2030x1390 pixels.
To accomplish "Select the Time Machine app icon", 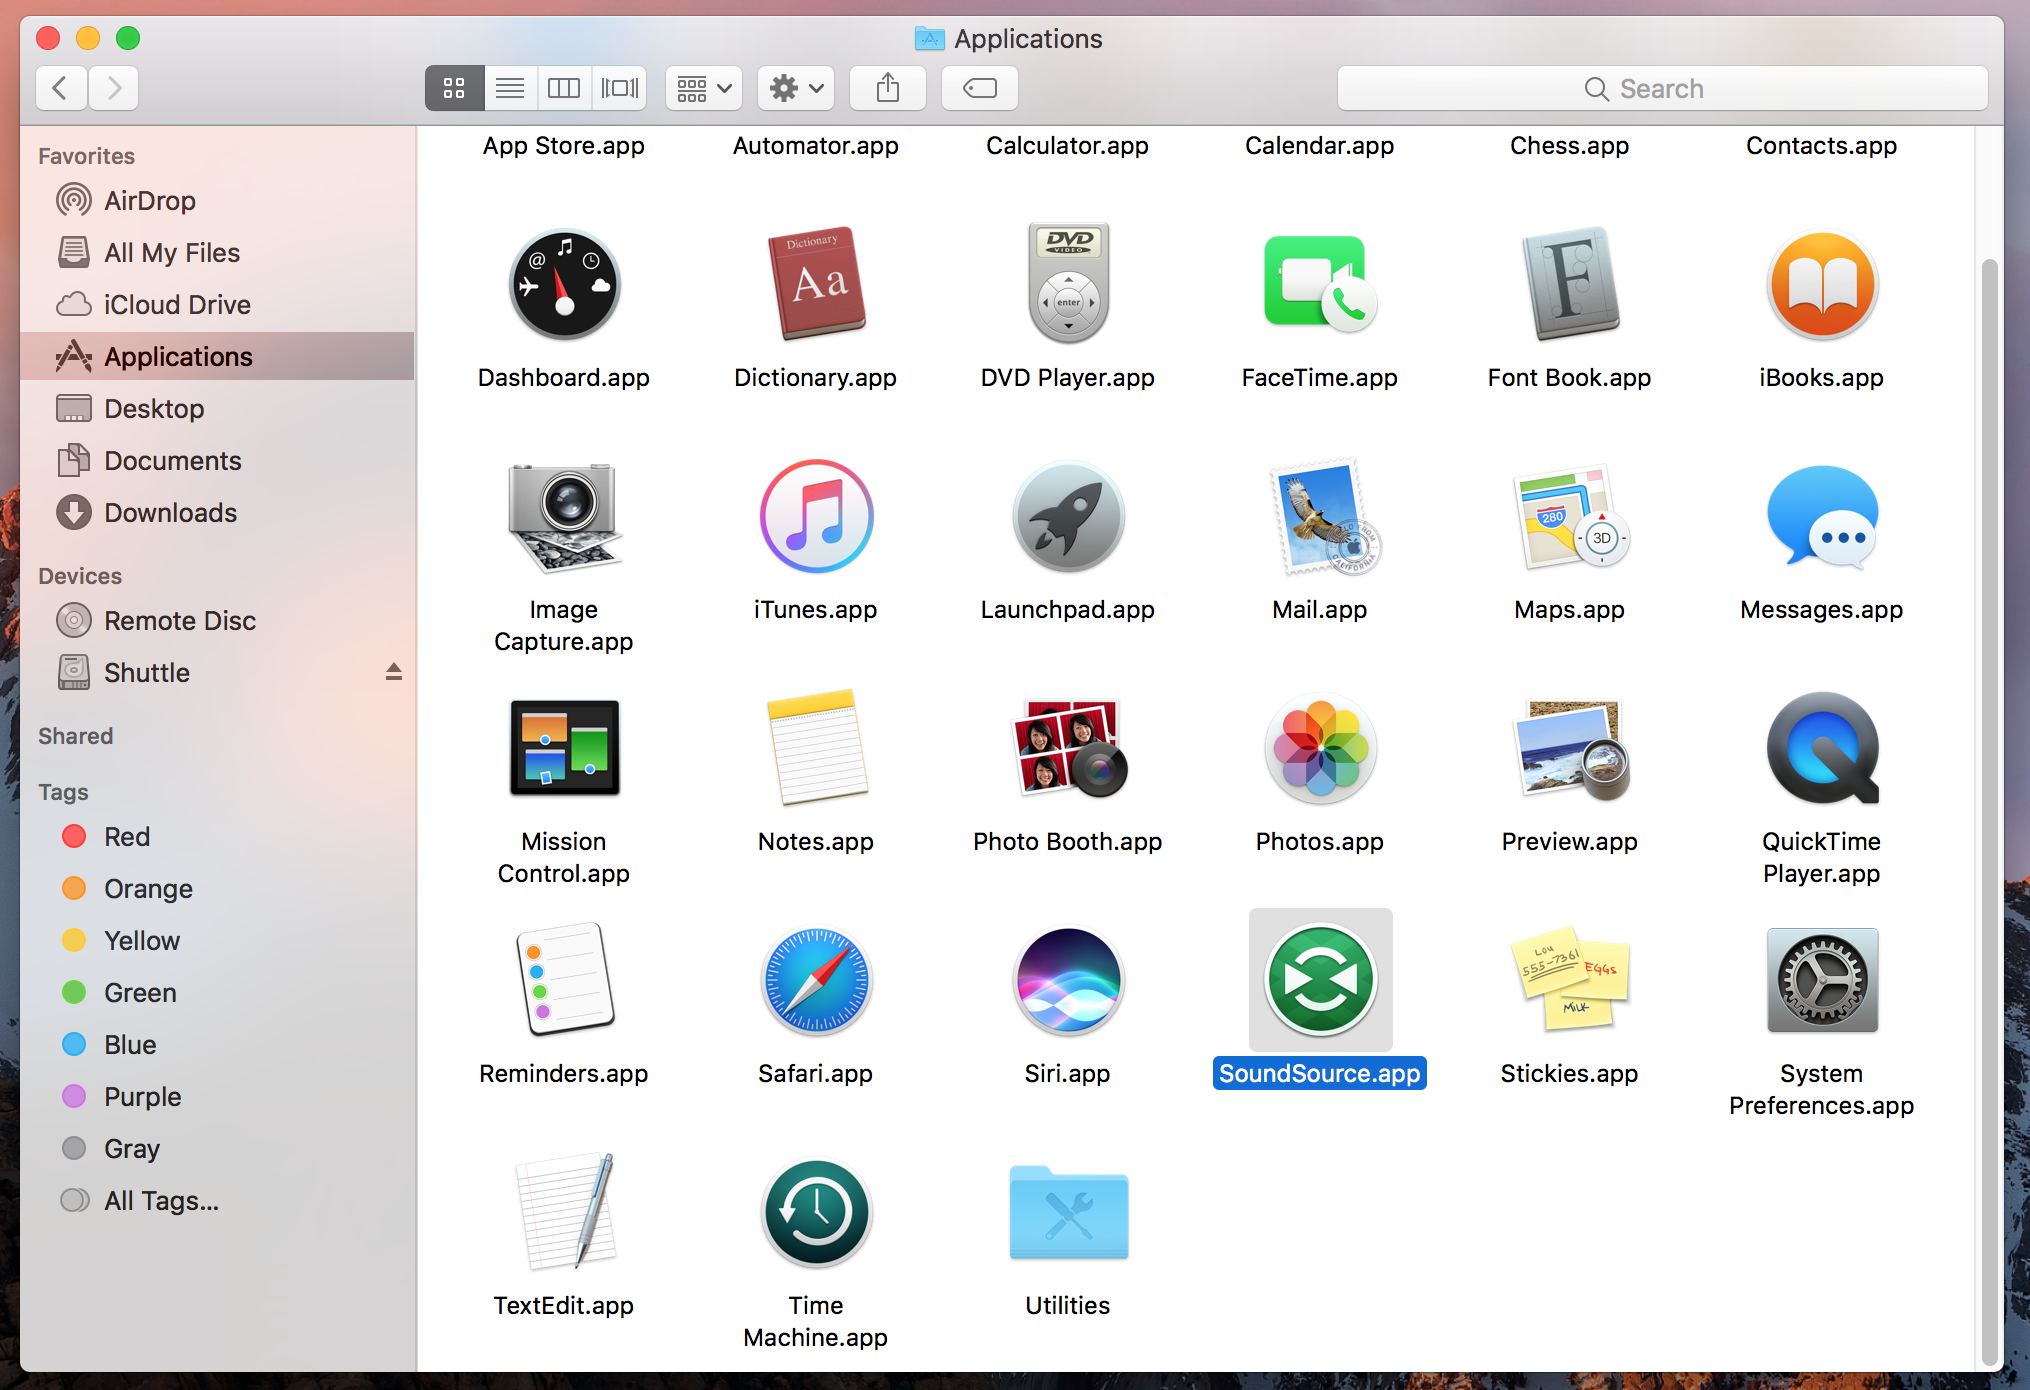I will (x=816, y=1212).
